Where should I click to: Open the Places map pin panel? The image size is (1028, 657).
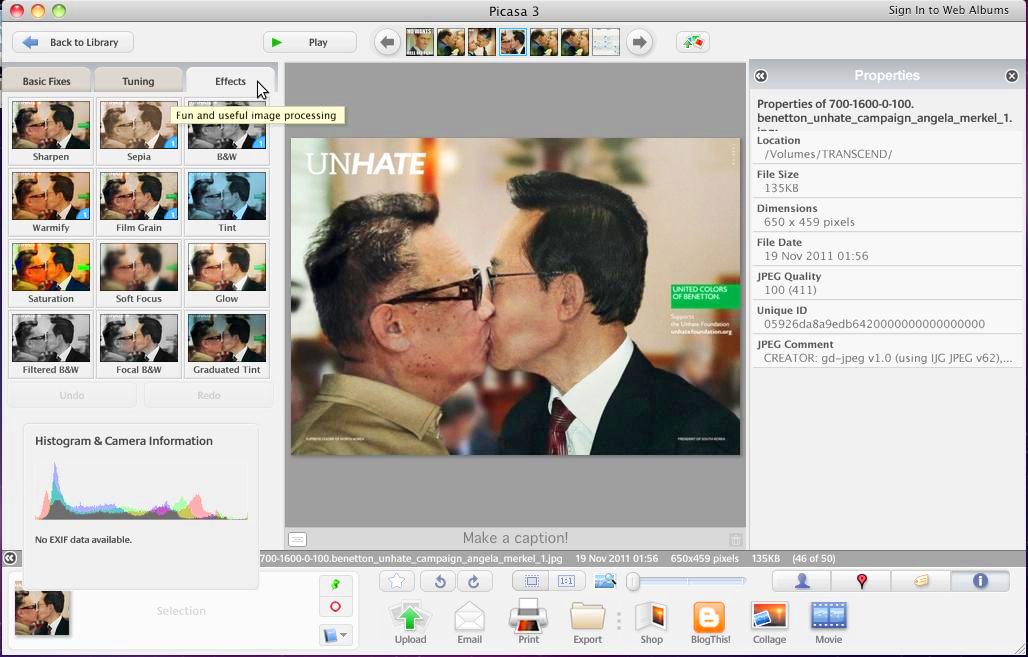pyautogui.click(x=861, y=581)
